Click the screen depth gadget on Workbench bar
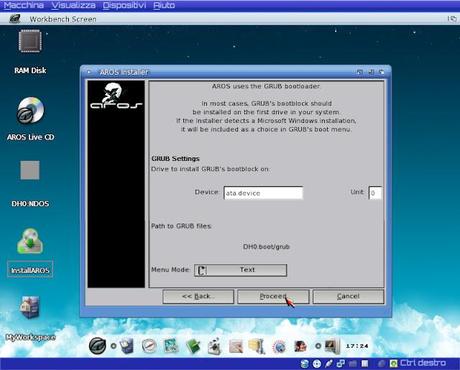Screen dimensions: 460x370 coord(452,19)
